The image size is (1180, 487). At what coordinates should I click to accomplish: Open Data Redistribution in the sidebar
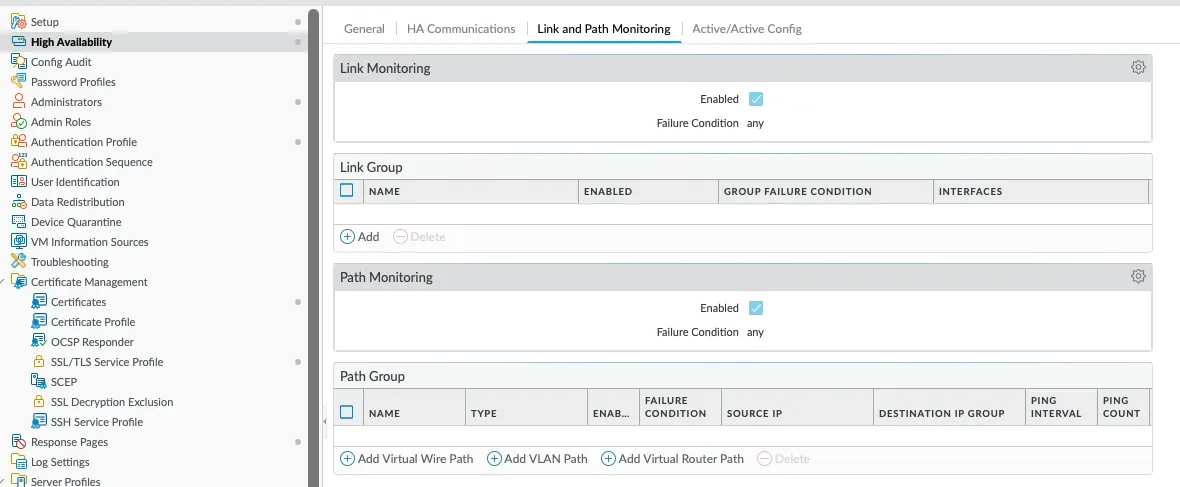click(x=78, y=202)
